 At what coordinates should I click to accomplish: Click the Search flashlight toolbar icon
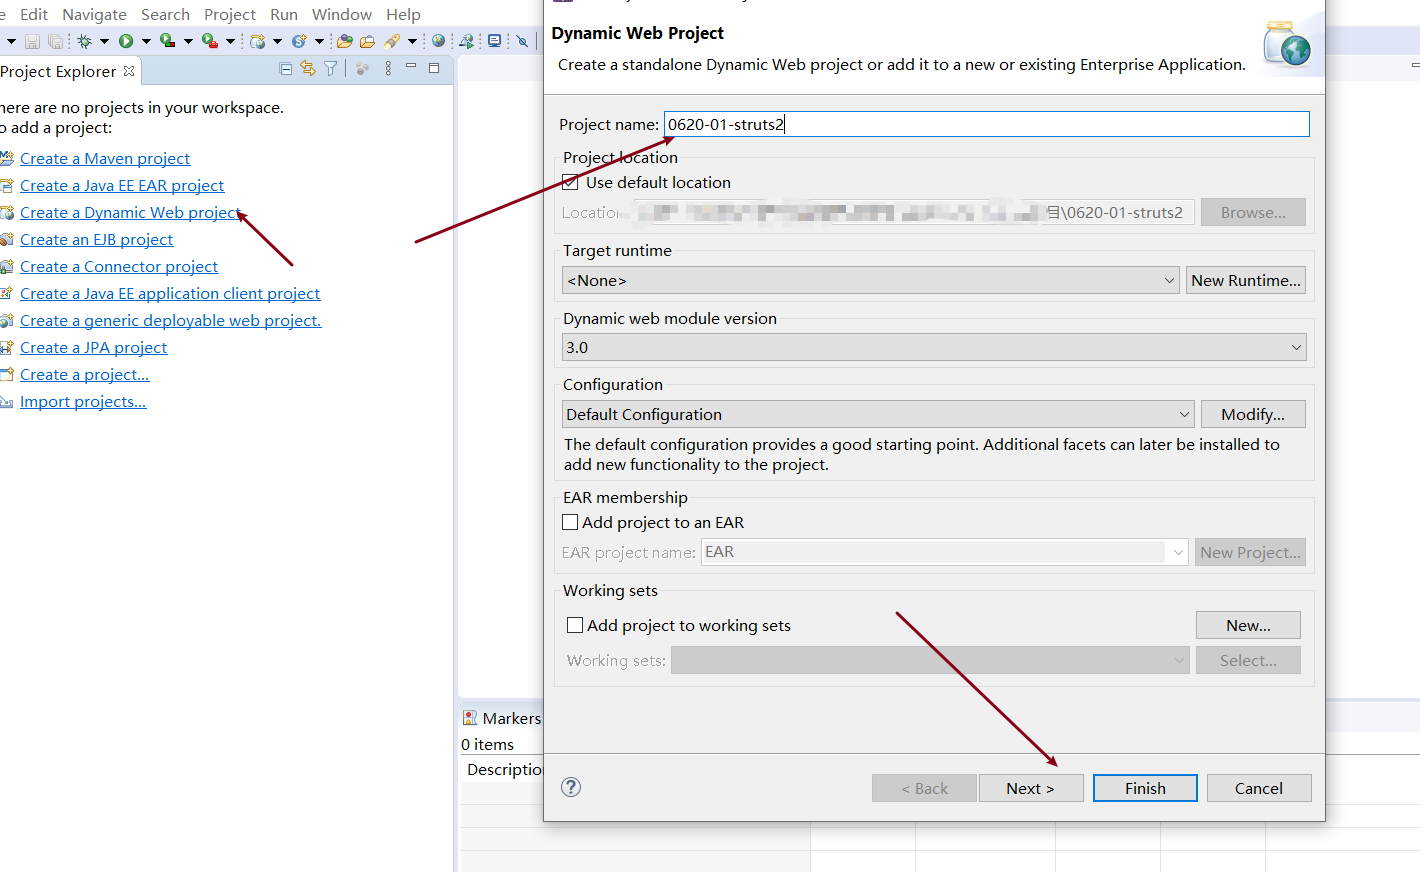(392, 41)
